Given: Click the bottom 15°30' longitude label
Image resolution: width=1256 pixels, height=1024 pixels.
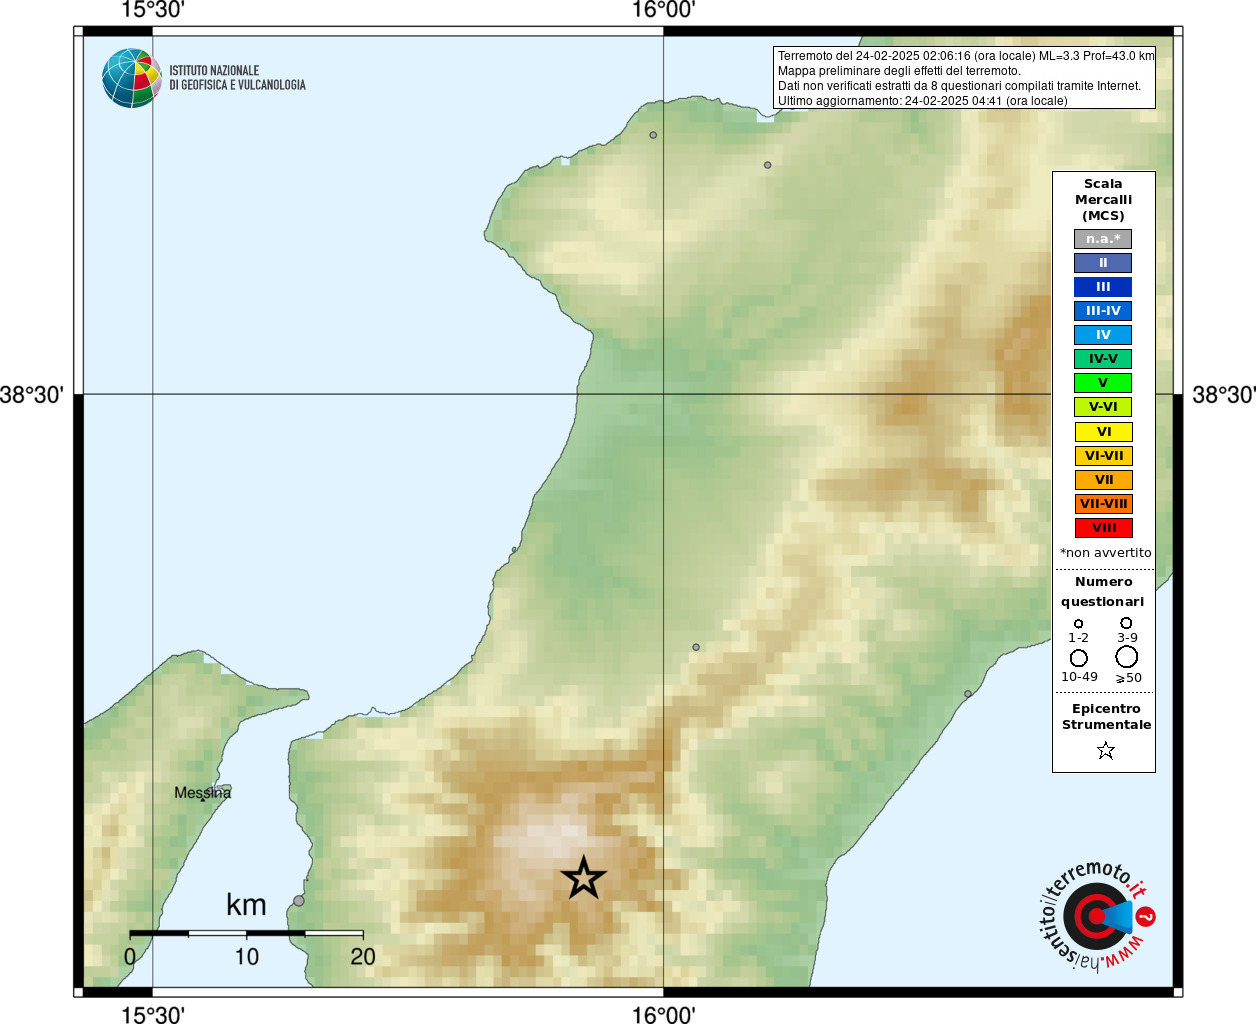Looking at the screenshot, I should tap(152, 1015).
